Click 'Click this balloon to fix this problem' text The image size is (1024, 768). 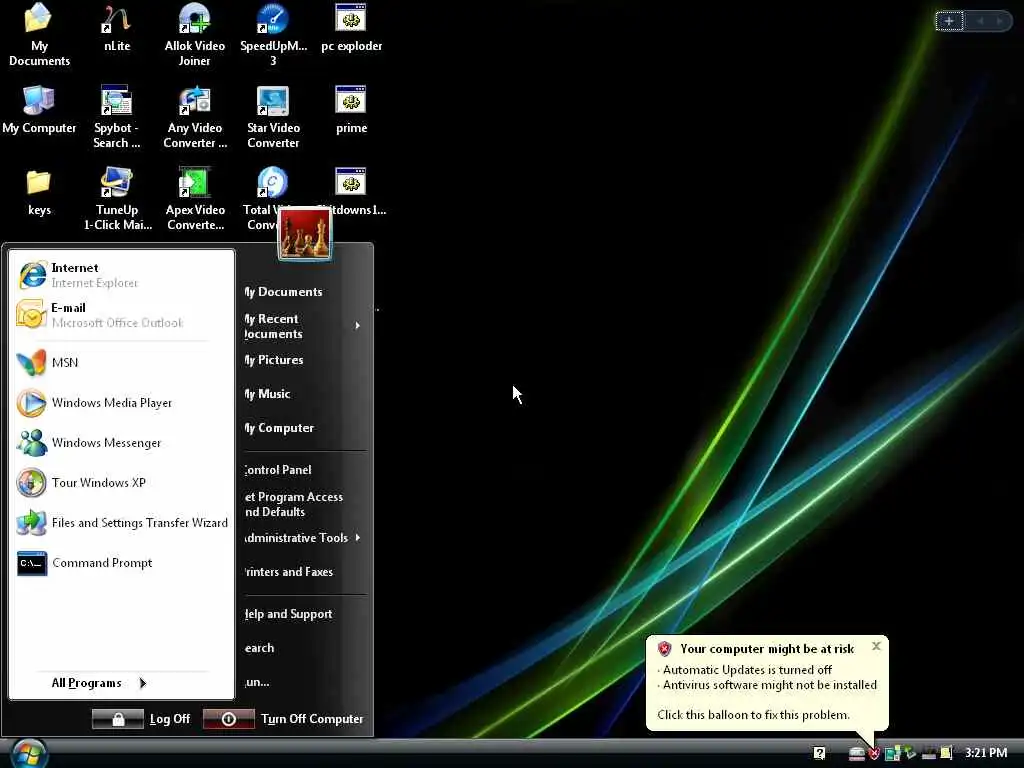point(753,714)
